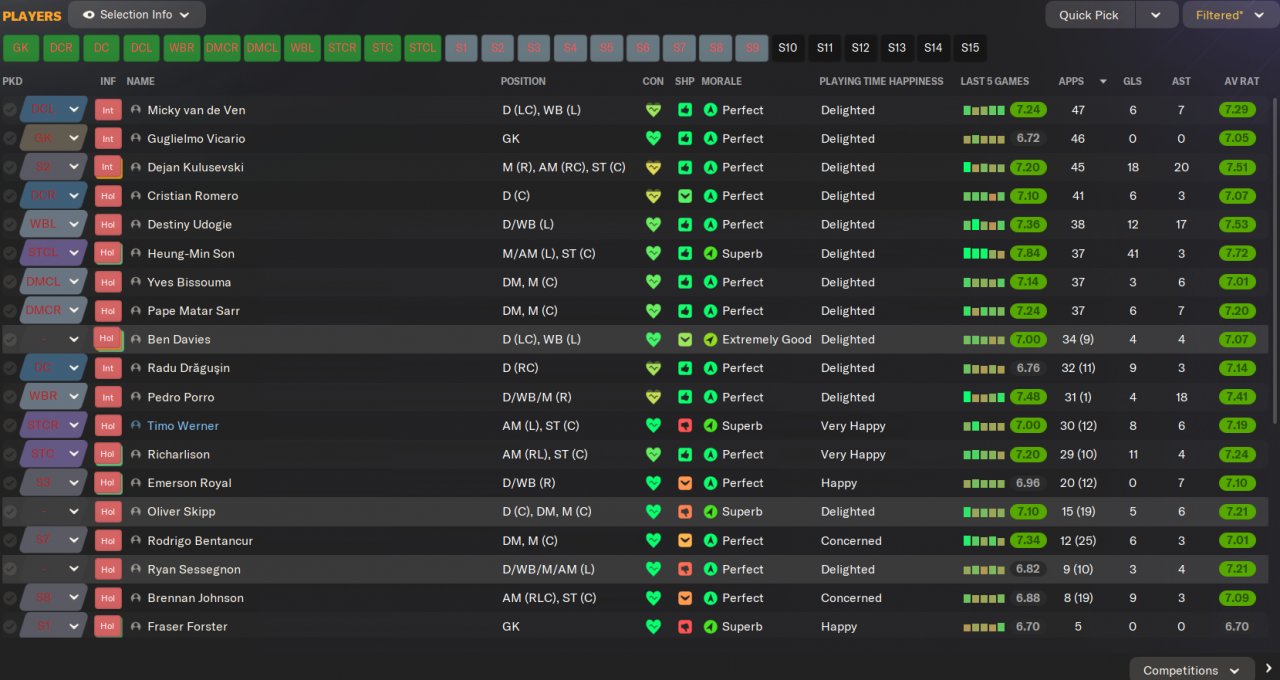
Task: Toggle the pick checkbox for Ben Davies
Action: point(10,340)
